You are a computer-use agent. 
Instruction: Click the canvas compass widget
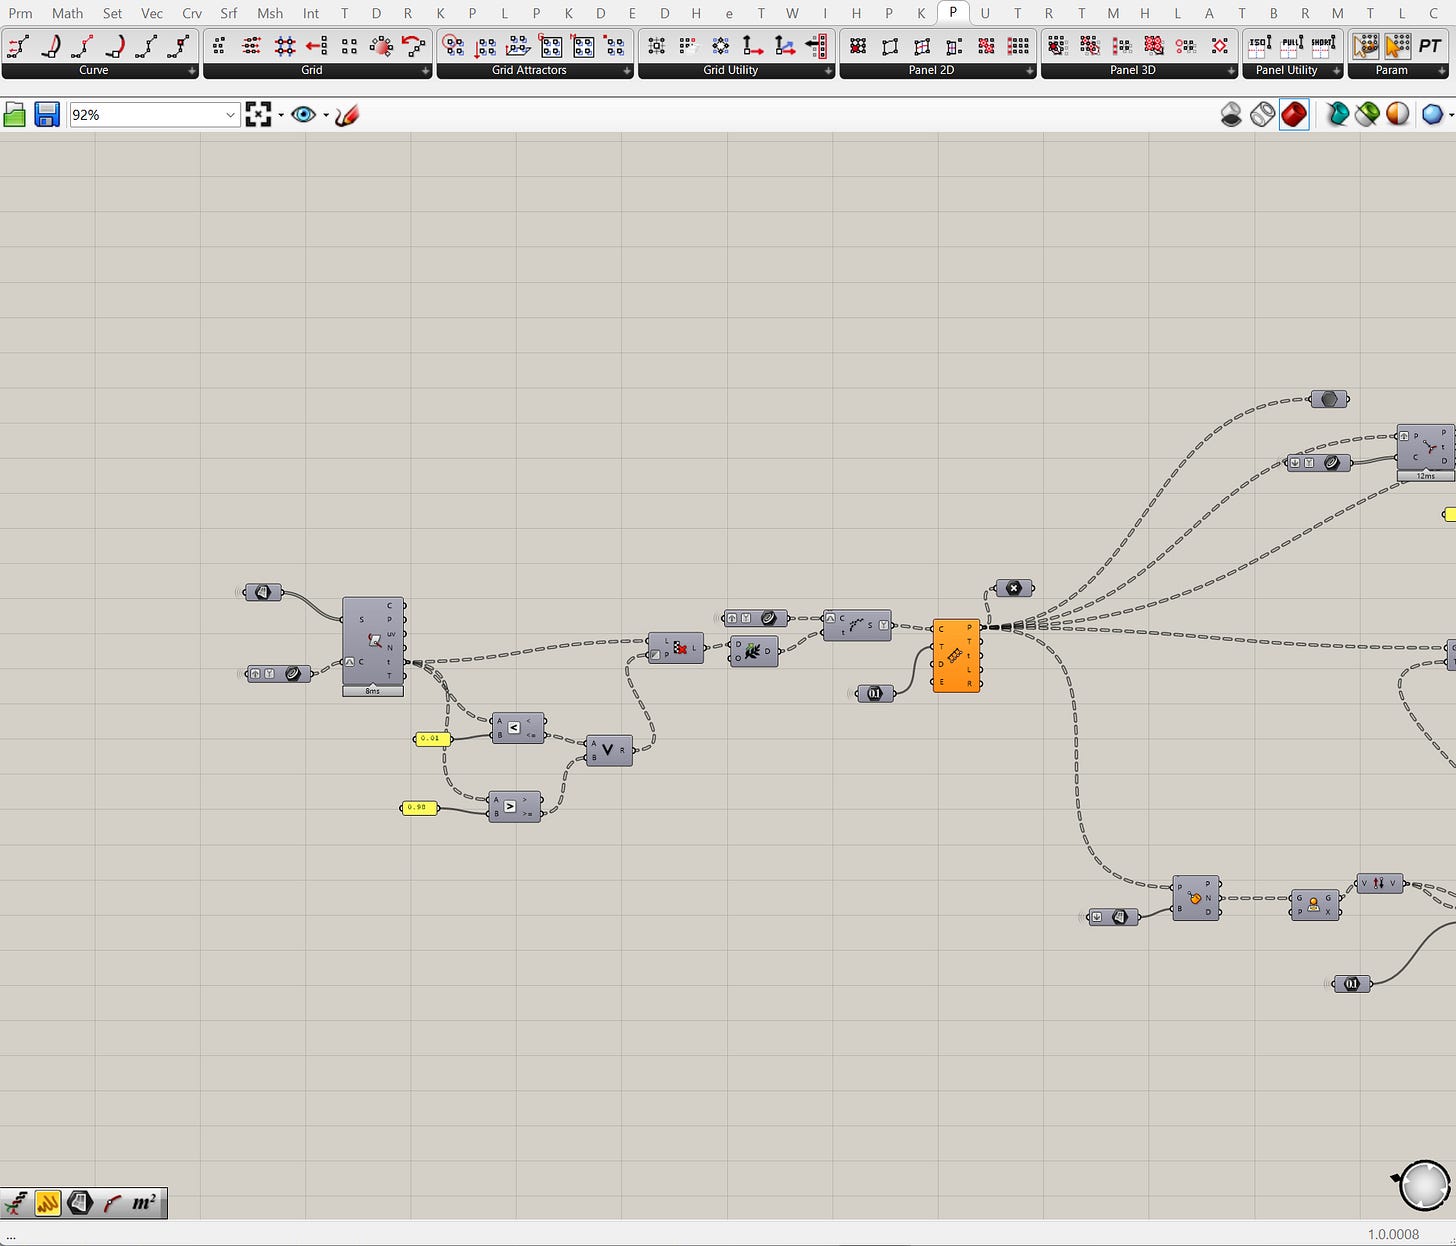(x=1421, y=1185)
